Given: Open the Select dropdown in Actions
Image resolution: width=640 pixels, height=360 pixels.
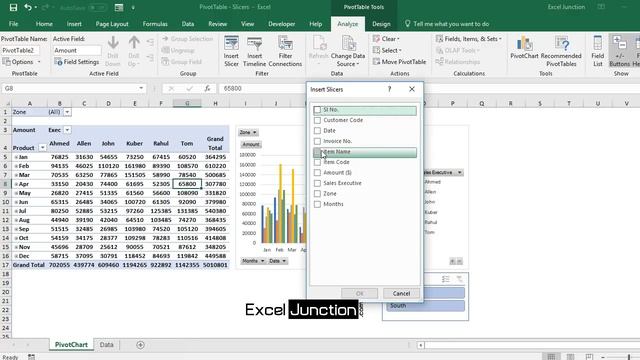Looking at the screenshot, I should point(387,50).
